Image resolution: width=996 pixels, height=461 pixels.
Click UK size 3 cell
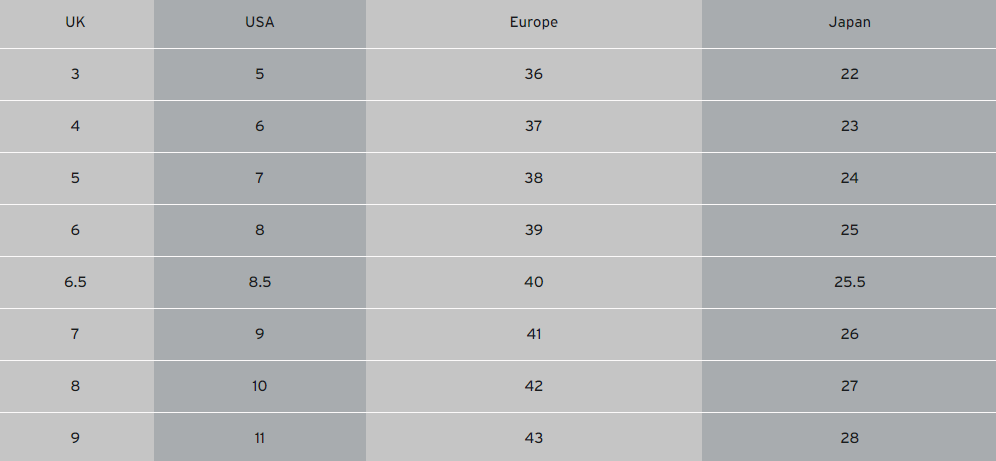point(75,74)
